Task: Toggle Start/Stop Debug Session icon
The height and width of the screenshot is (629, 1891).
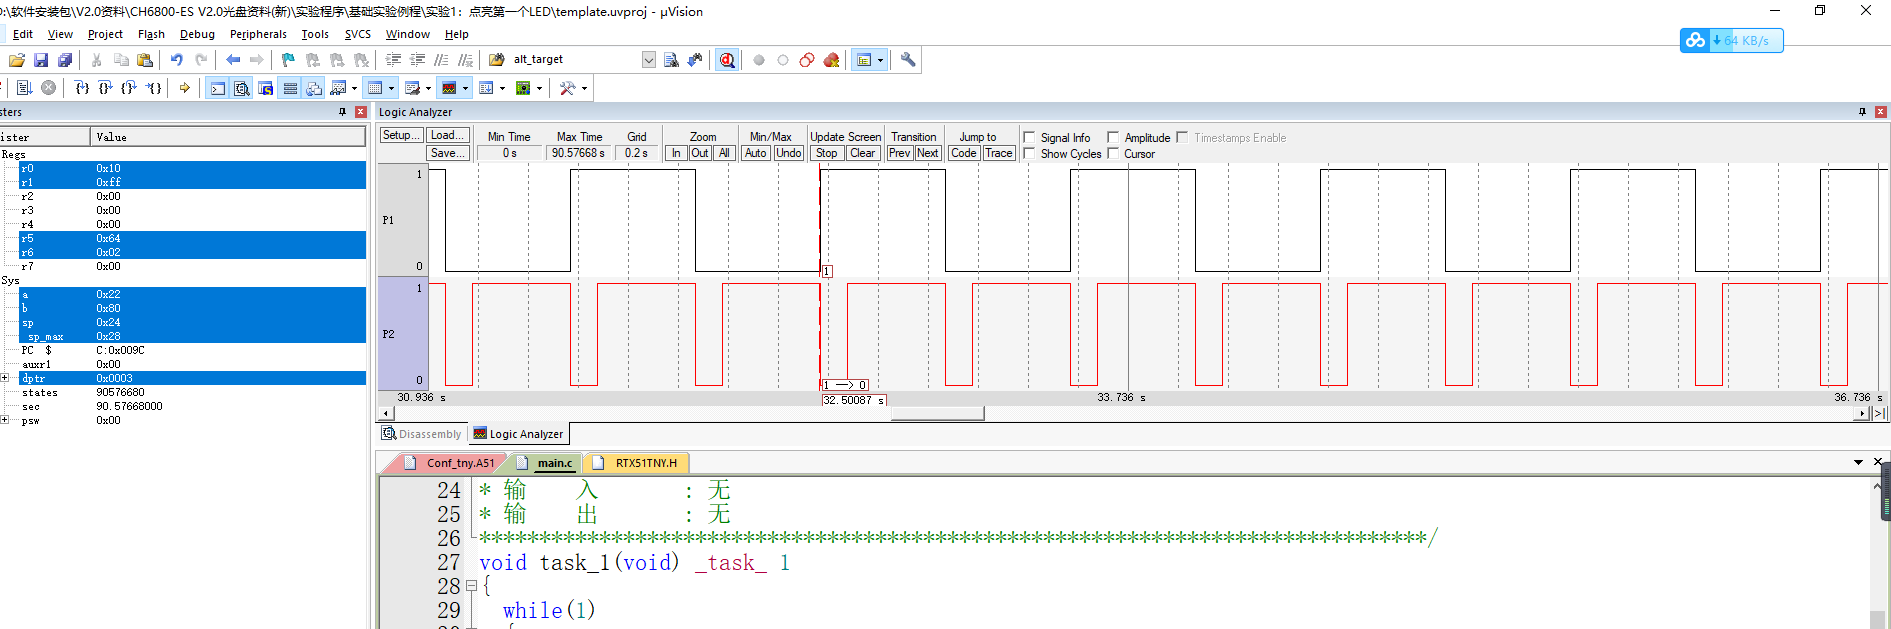Action: [x=727, y=60]
